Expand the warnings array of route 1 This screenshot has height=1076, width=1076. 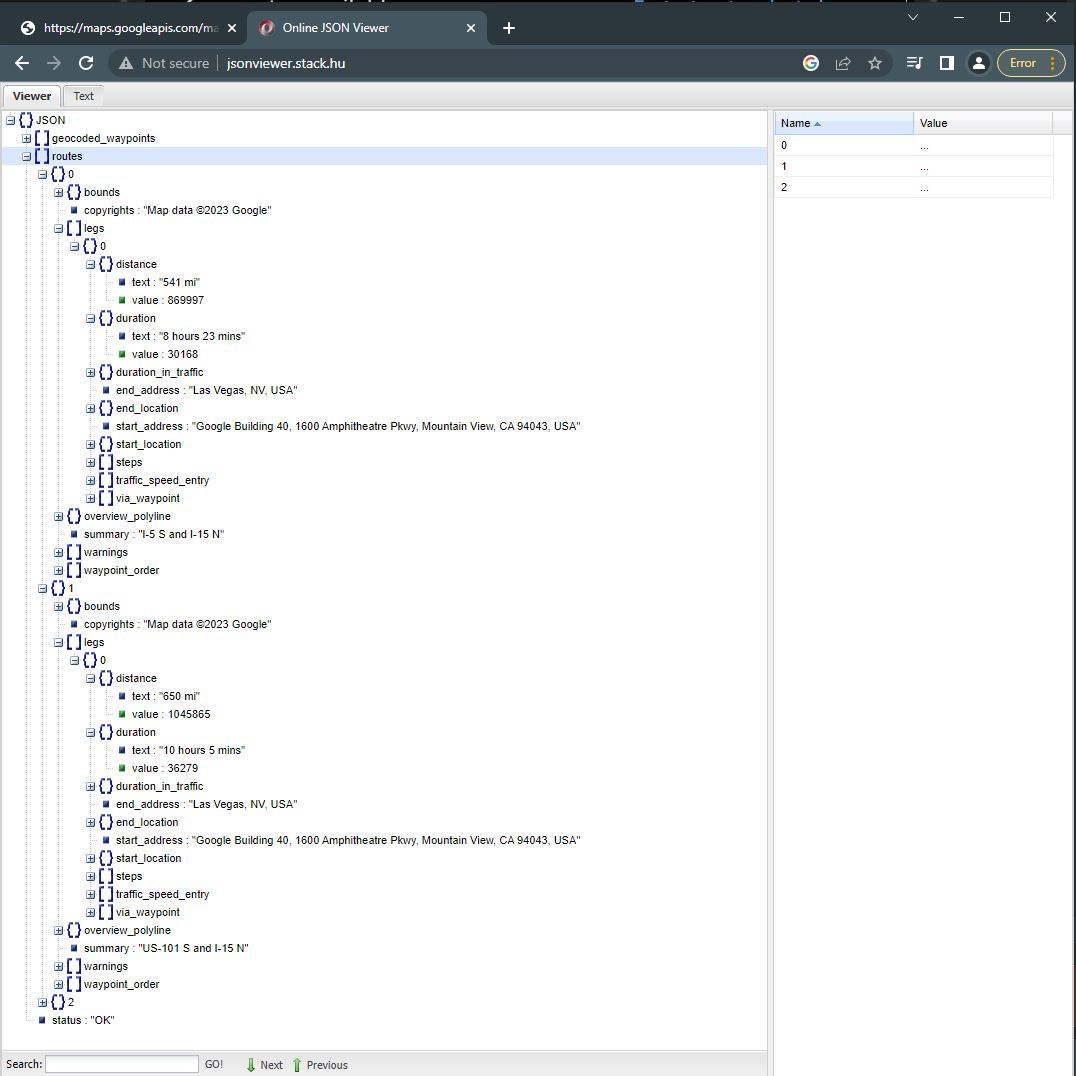pos(58,966)
